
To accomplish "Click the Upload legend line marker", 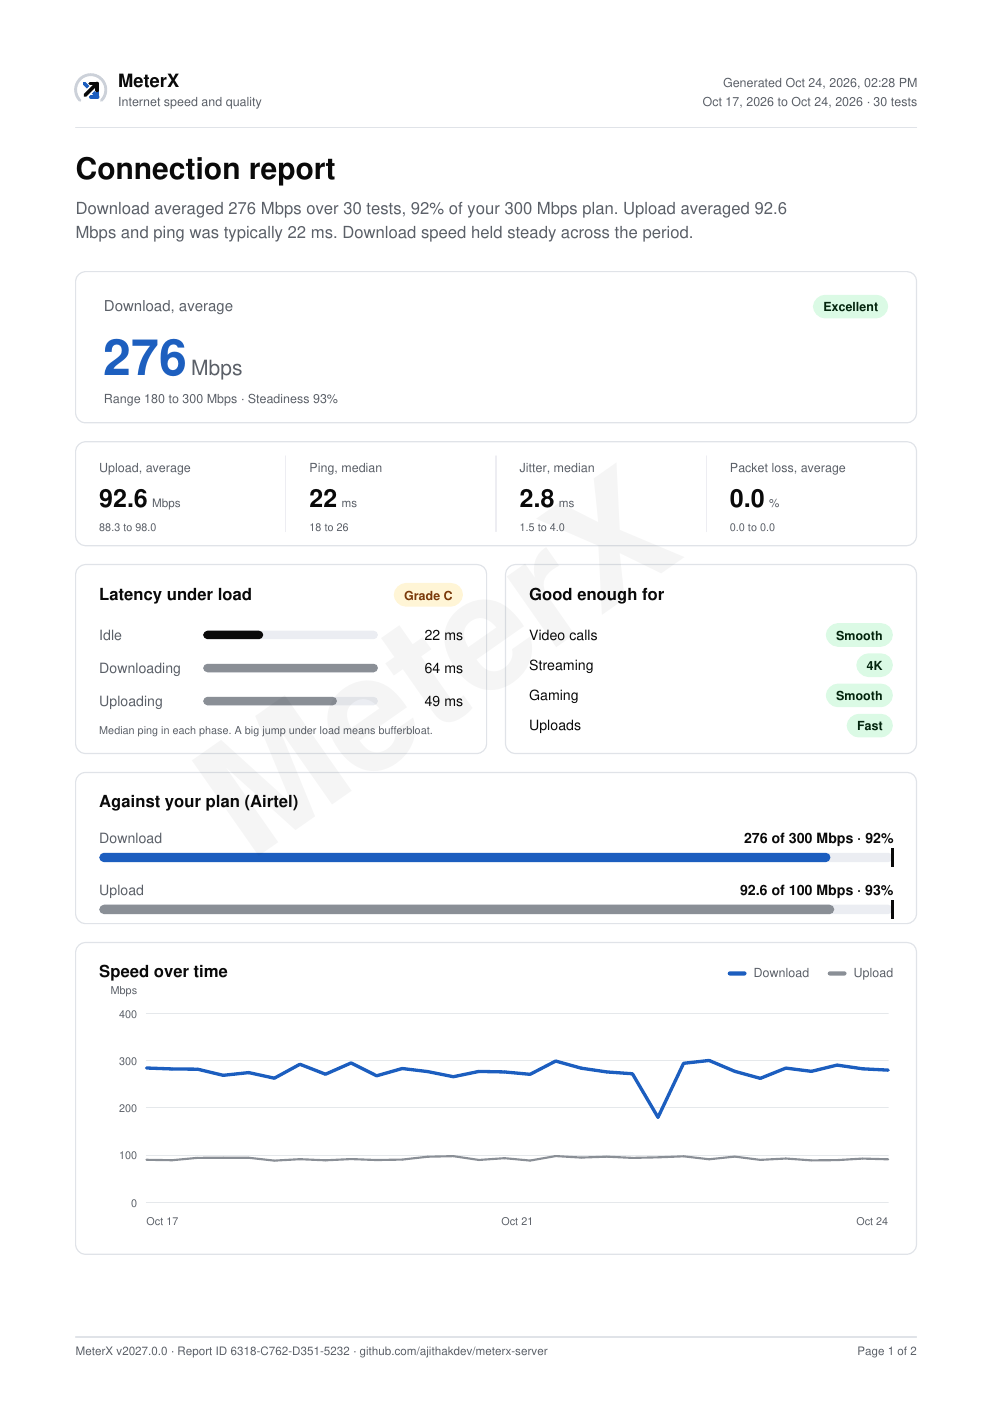I will point(837,973).
